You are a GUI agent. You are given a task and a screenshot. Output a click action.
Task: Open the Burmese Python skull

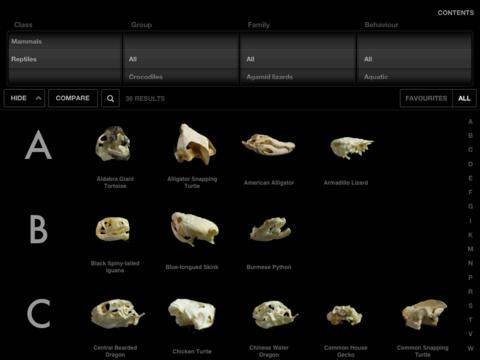point(270,229)
